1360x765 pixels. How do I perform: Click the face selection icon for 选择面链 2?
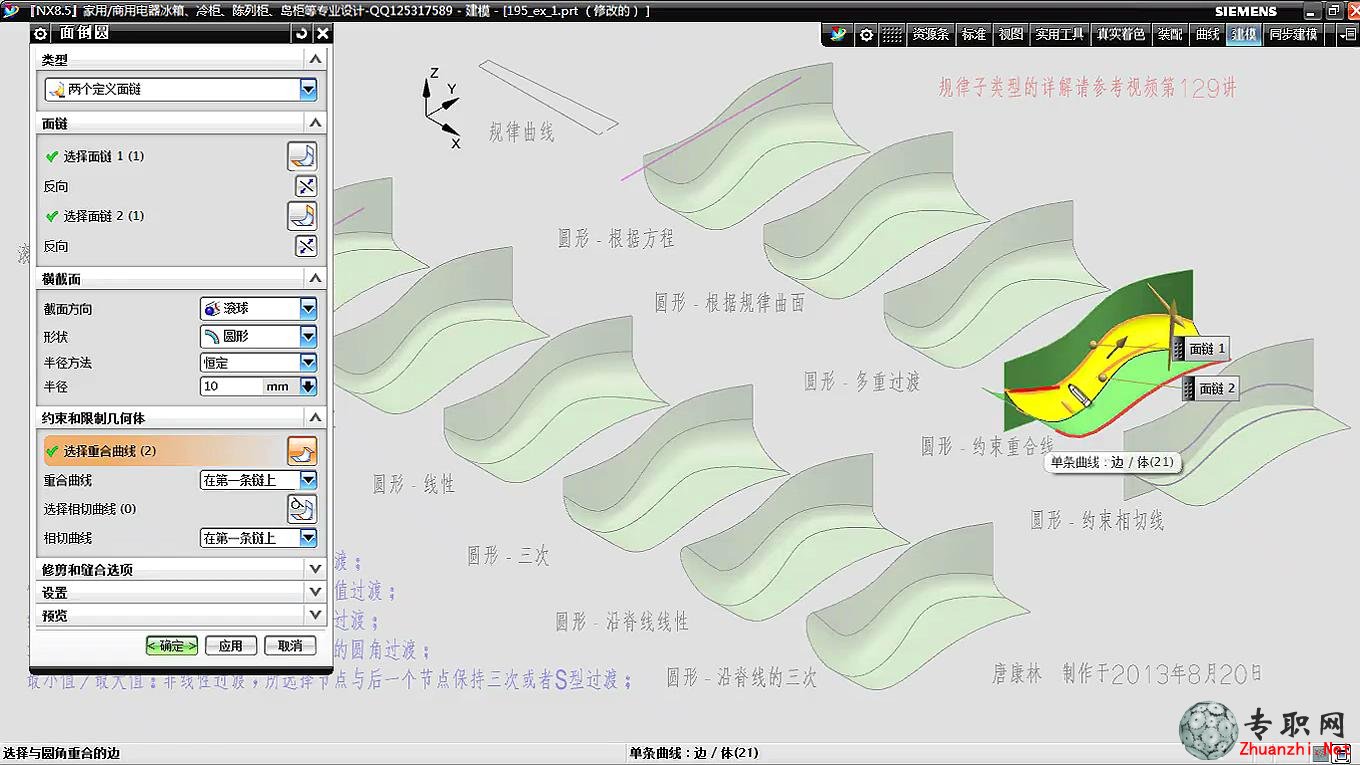coord(302,216)
